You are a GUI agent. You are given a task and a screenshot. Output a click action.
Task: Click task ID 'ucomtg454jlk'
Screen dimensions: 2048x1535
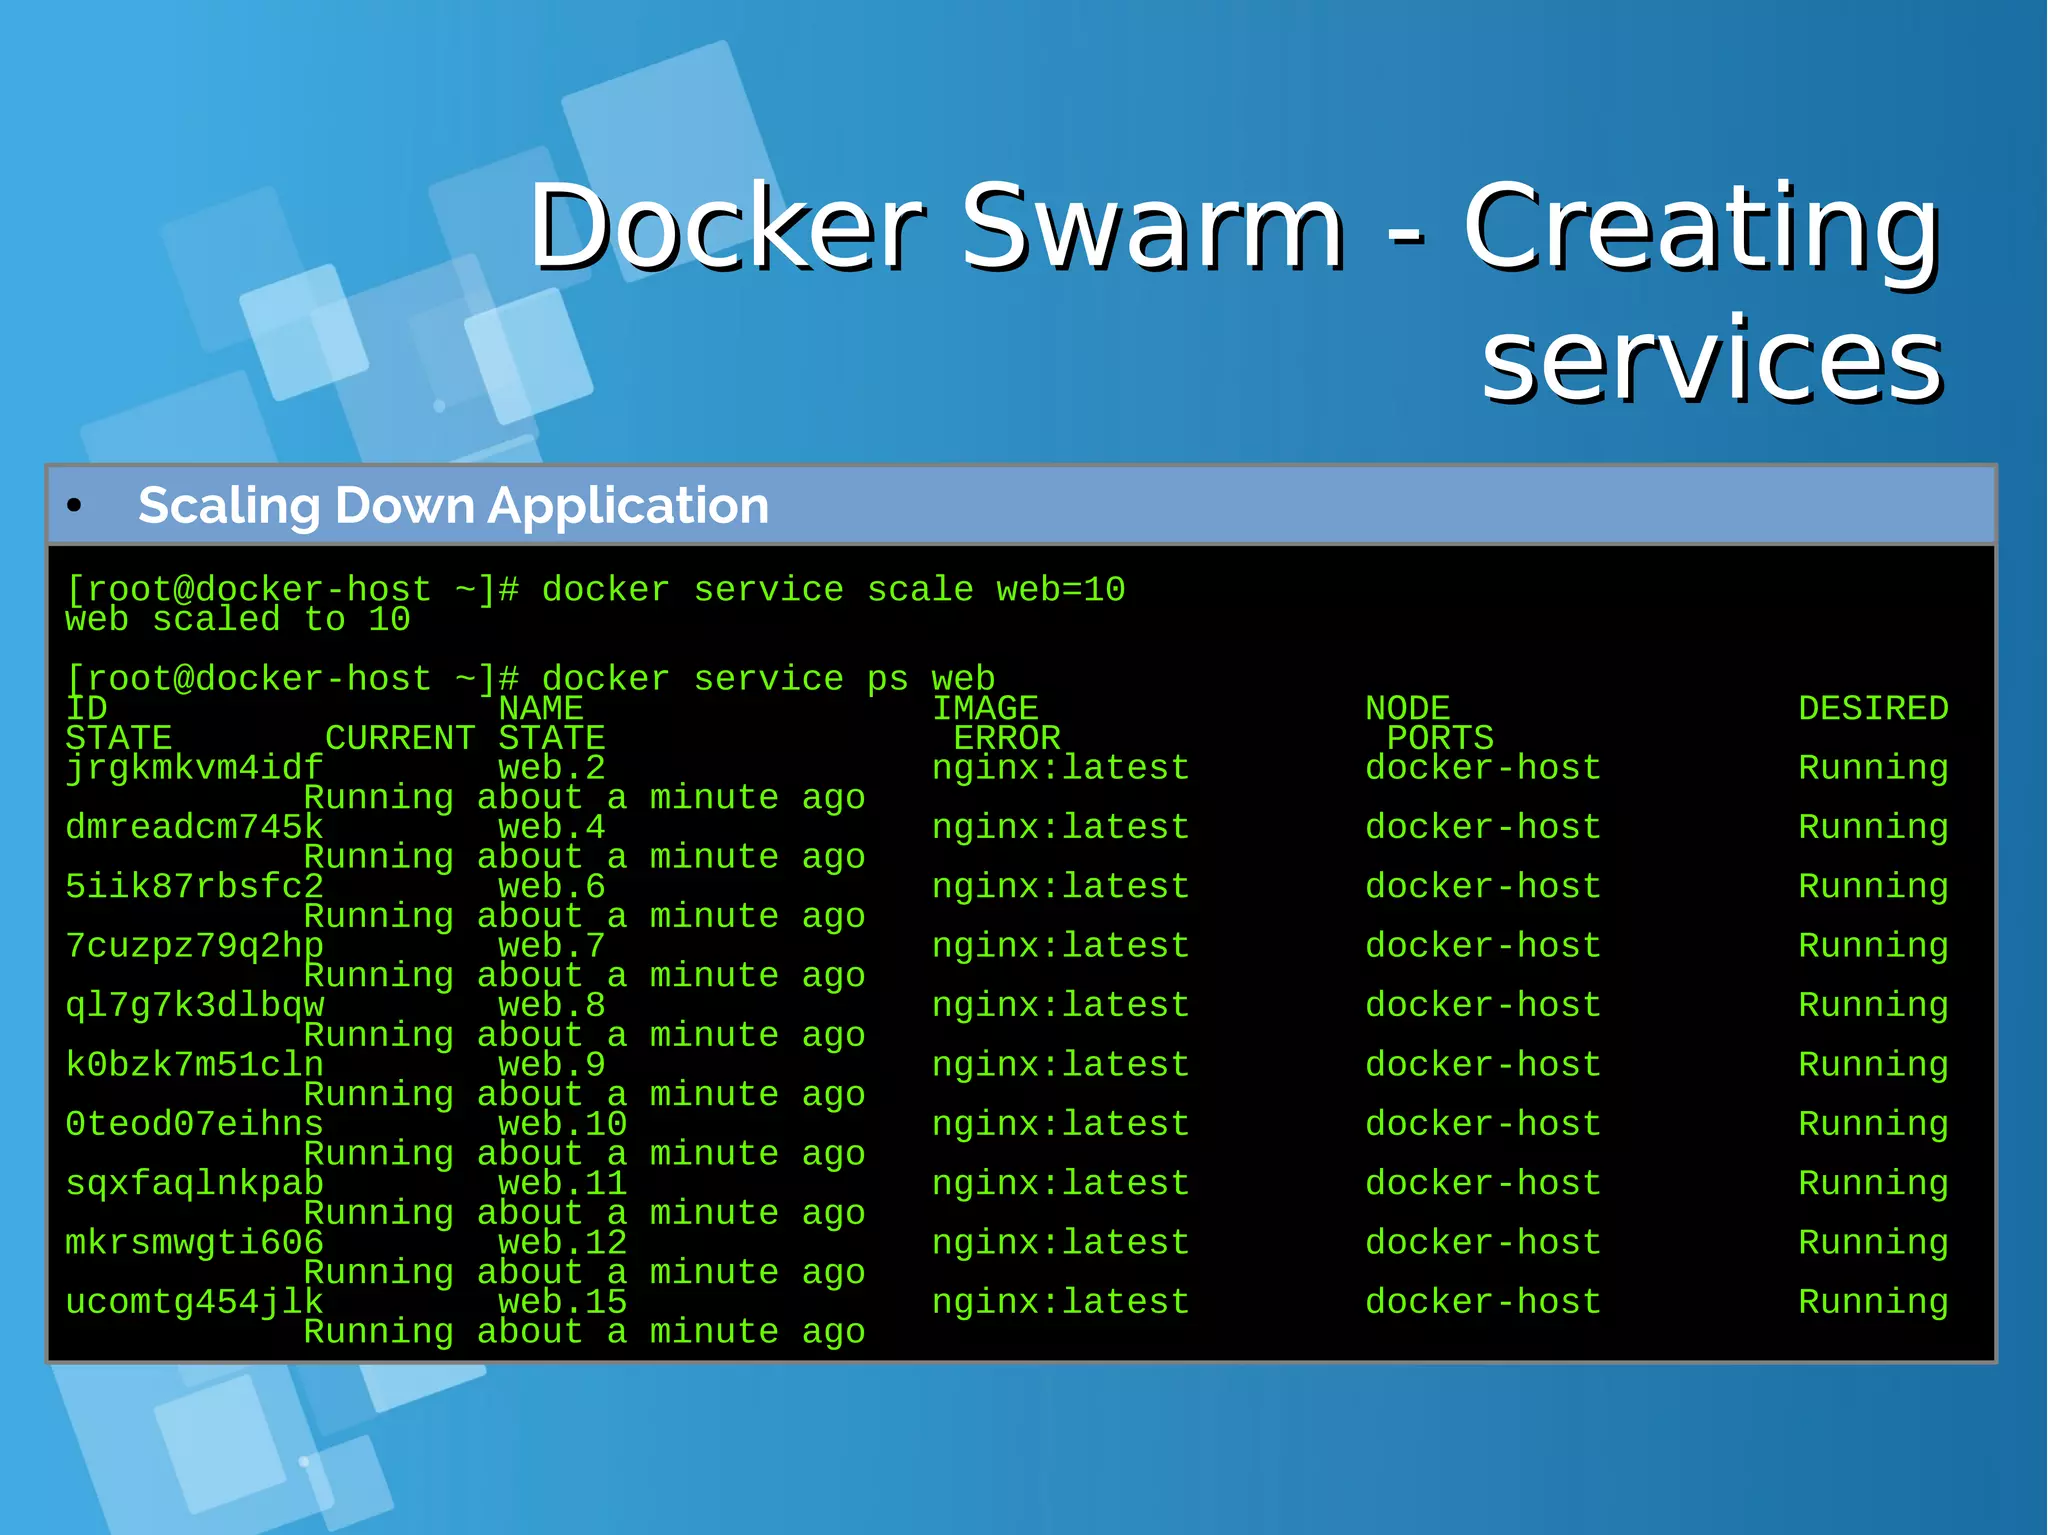(194, 1302)
